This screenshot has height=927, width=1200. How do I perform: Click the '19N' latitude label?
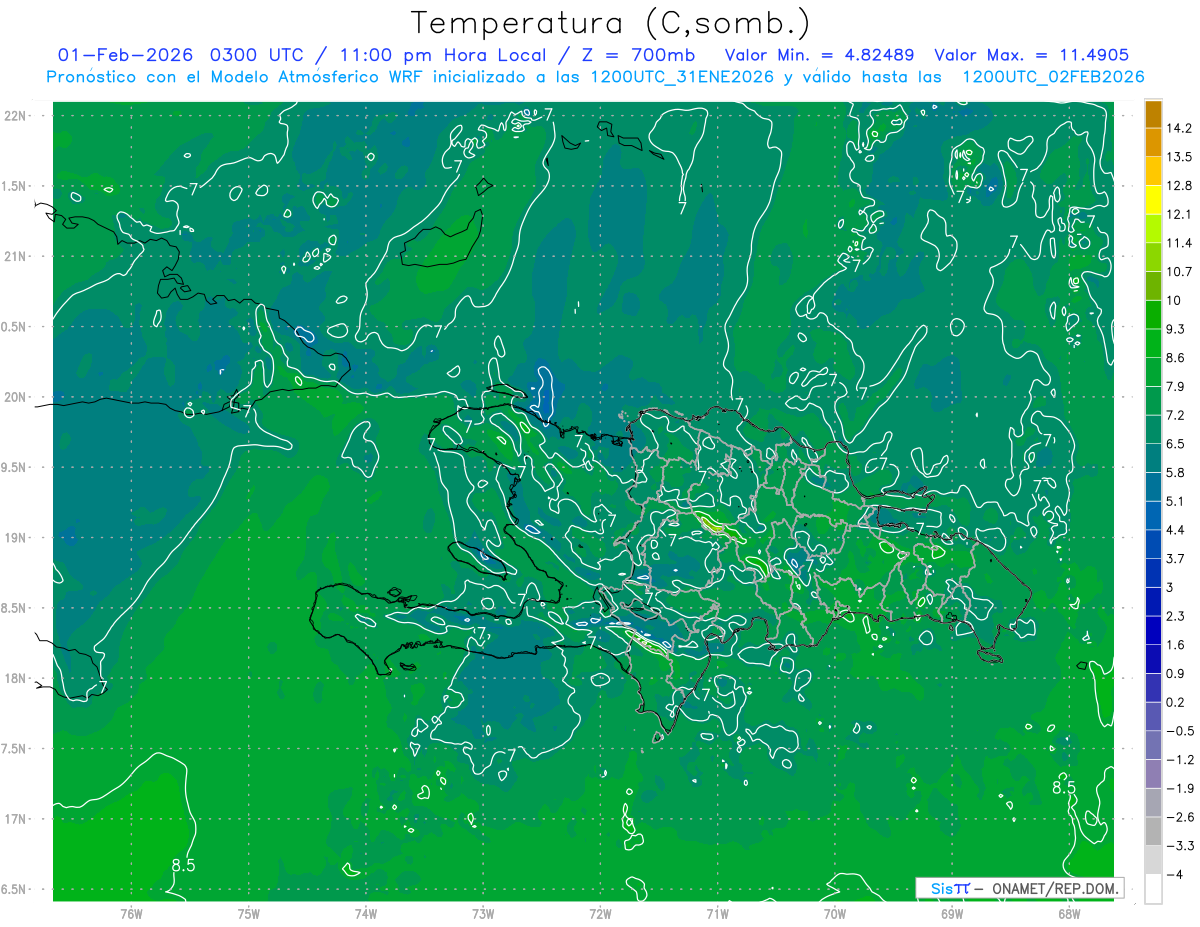coord(16,538)
